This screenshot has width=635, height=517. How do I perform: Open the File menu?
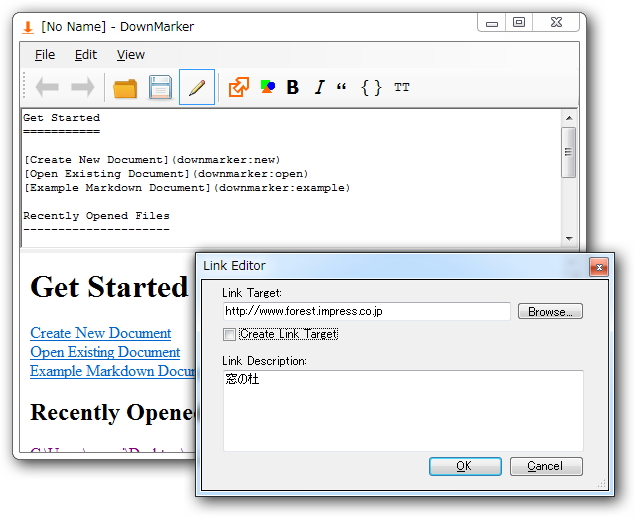[x=45, y=55]
